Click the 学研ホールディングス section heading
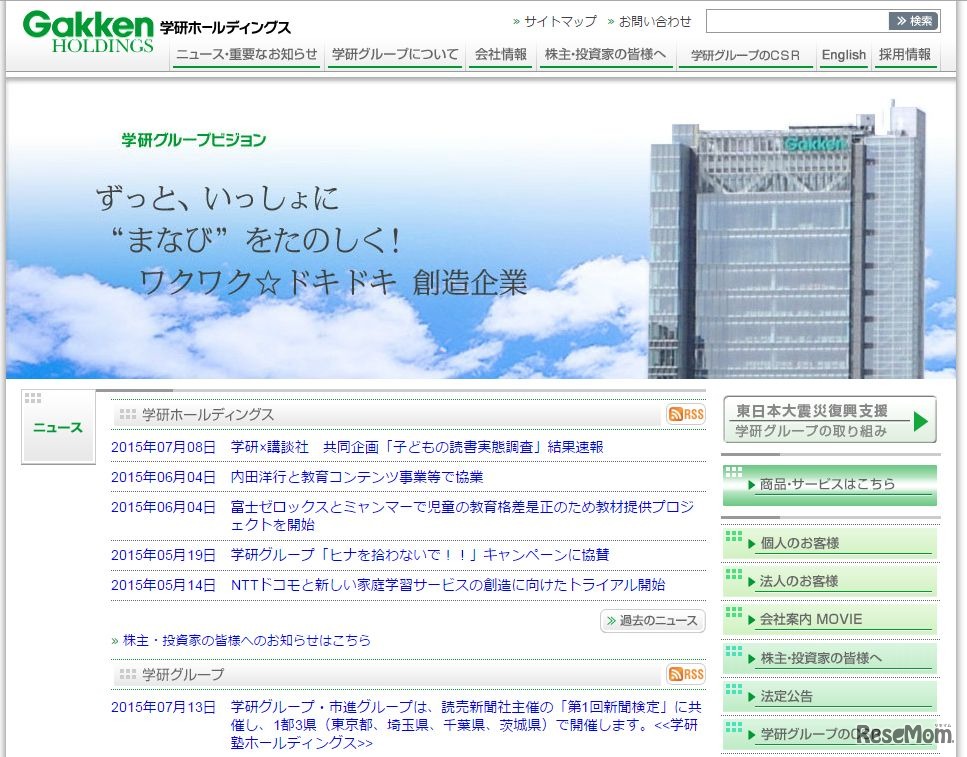The height and width of the screenshot is (757, 967). 208,415
